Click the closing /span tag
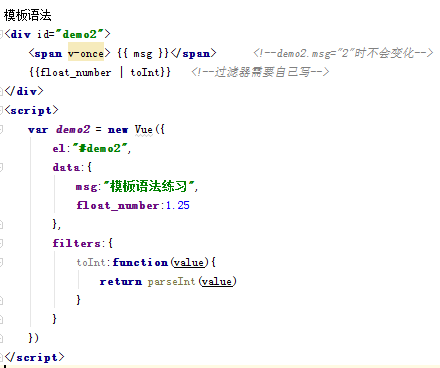This screenshot has height=368, width=440. [x=193, y=53]
